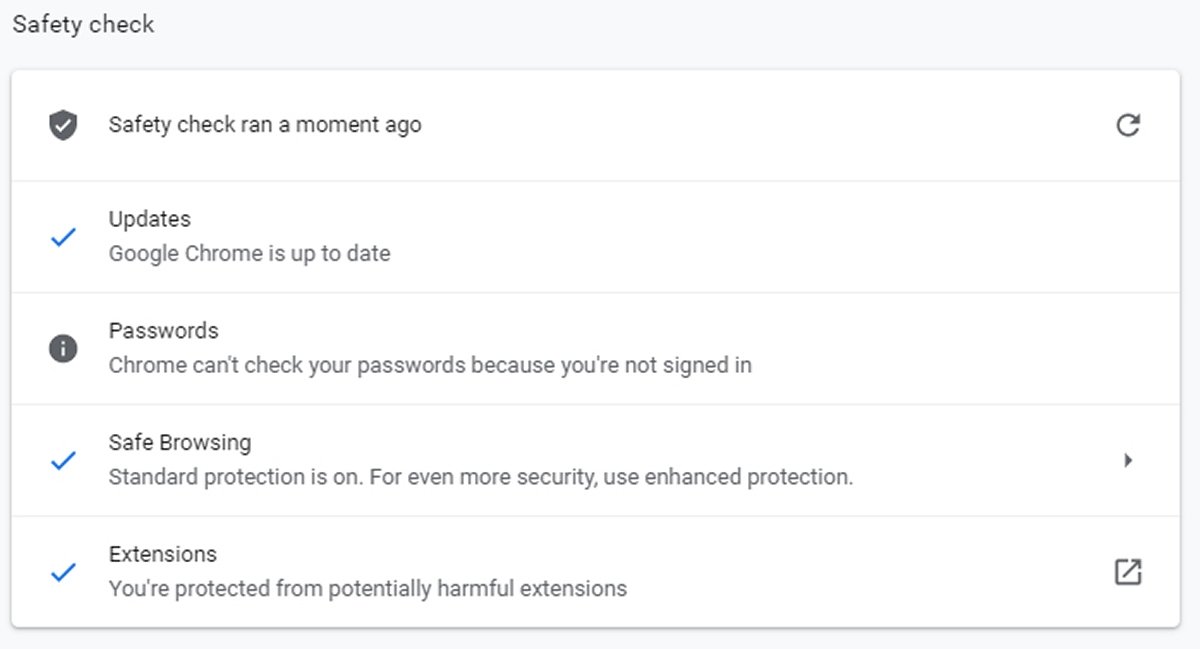Click the info icon next to Passwords
1200x649 pixels.
coord(63,348)
